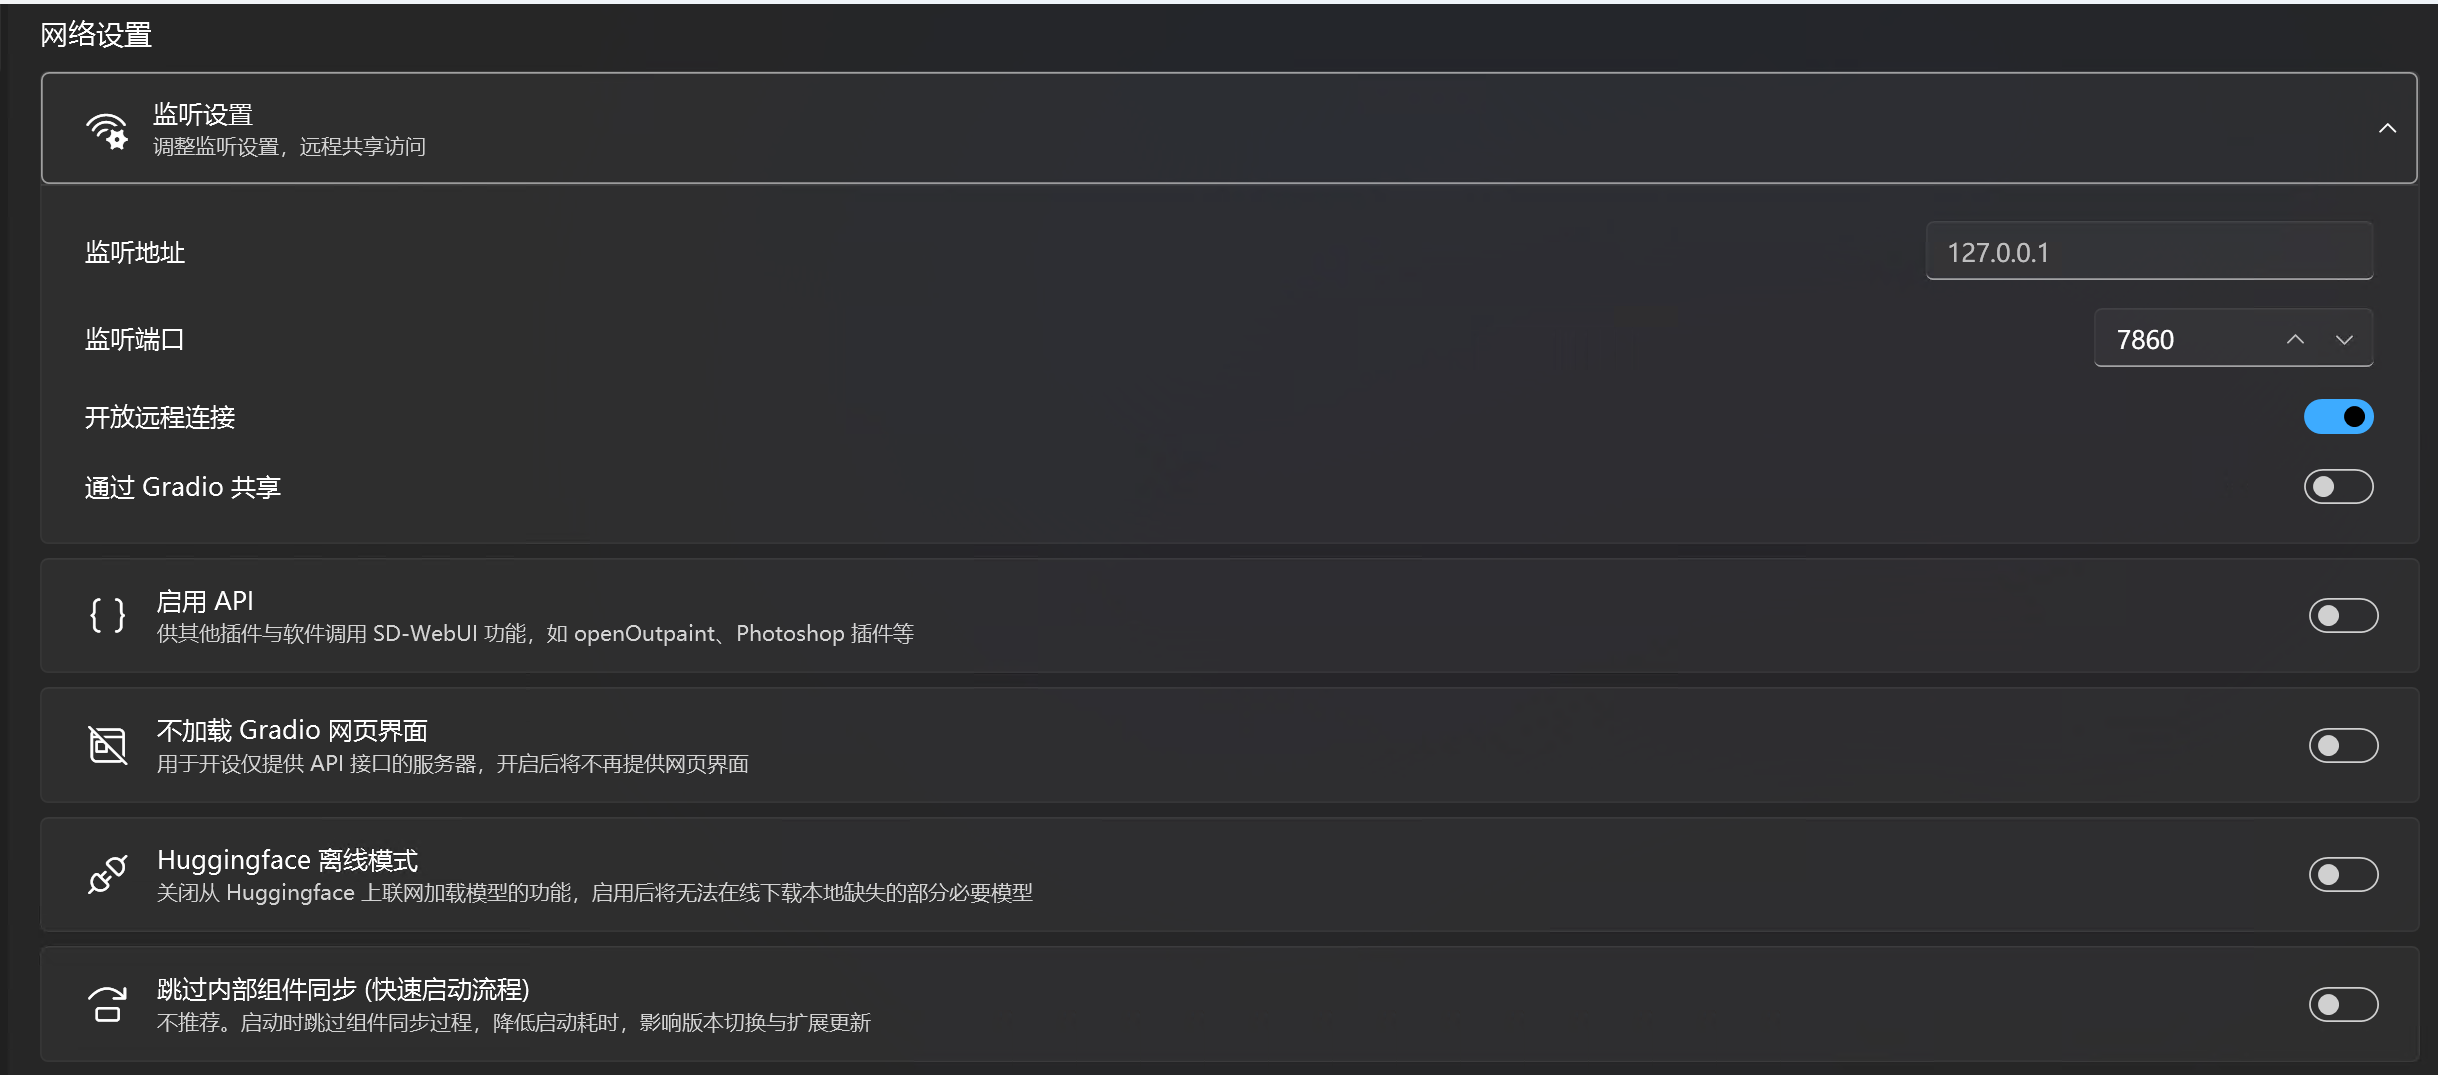Viewport: 2438px width, 1075px height.
Task: Click the skip component sync icon
Action: pos(106,1002)
